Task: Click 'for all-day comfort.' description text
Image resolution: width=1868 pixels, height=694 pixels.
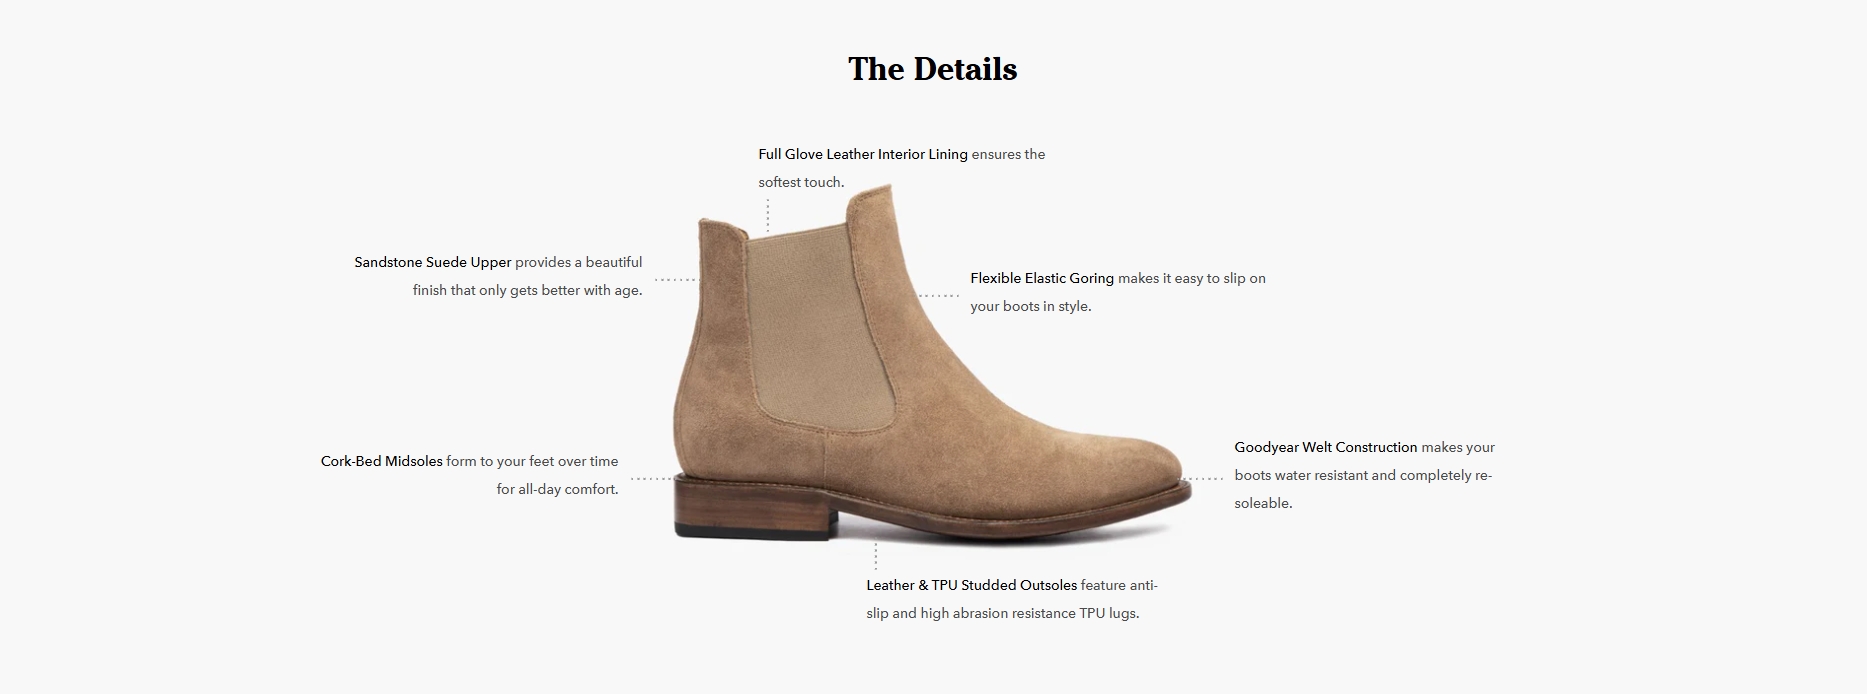Action: [x=557, y=489]
